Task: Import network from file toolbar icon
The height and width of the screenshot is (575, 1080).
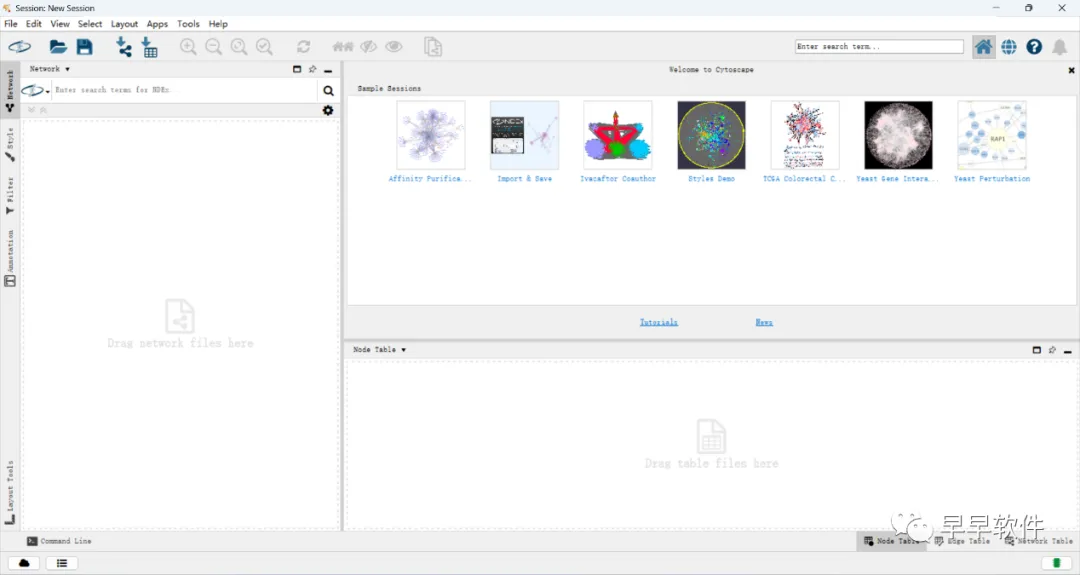Action: 123,47
